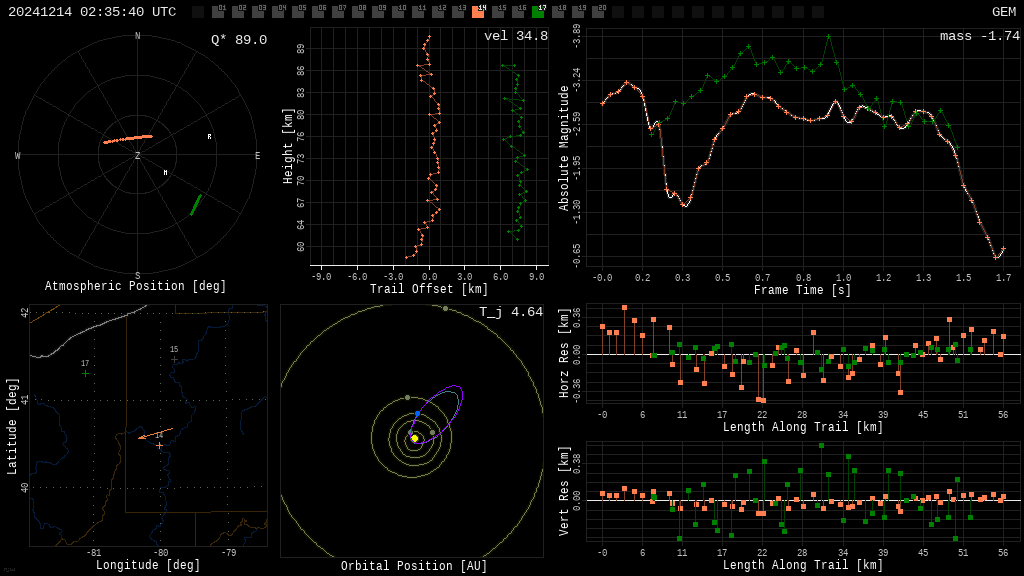Click station 17 green cross on map
1024x576 pixels.
pos(85,373)
